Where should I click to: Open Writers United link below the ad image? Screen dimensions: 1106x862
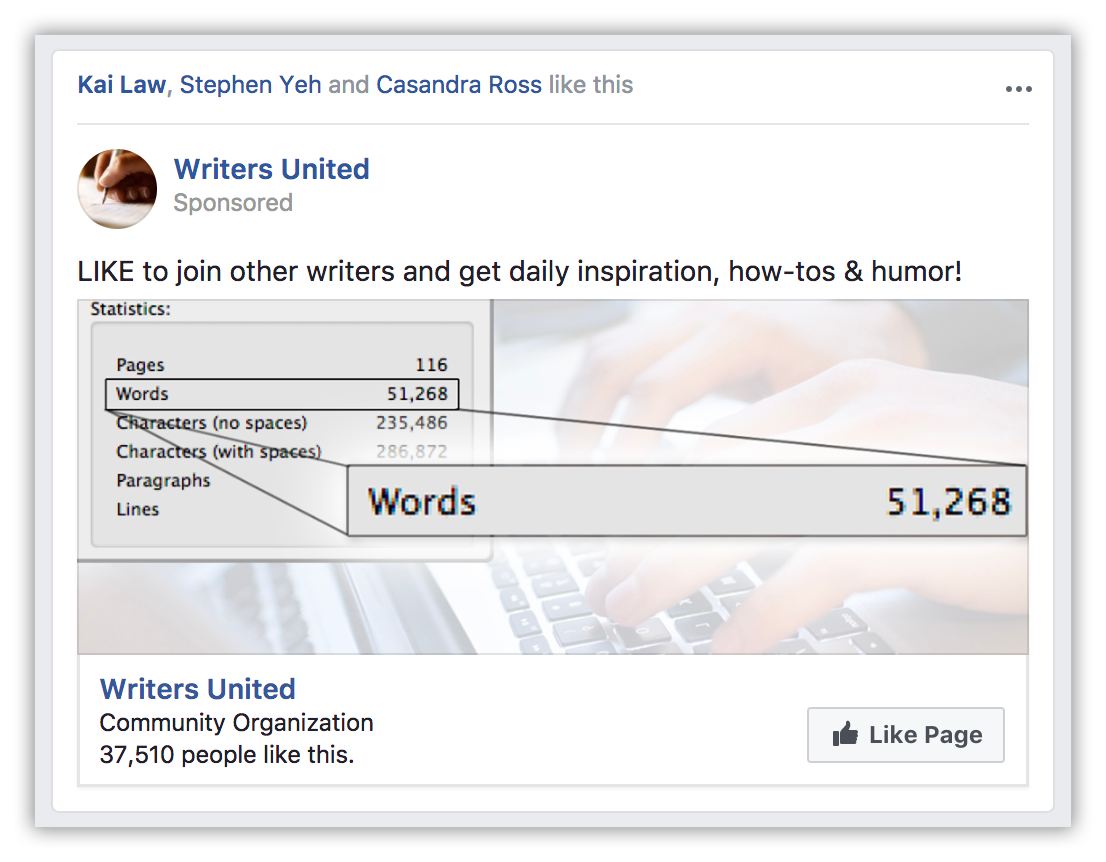point(197,689)
